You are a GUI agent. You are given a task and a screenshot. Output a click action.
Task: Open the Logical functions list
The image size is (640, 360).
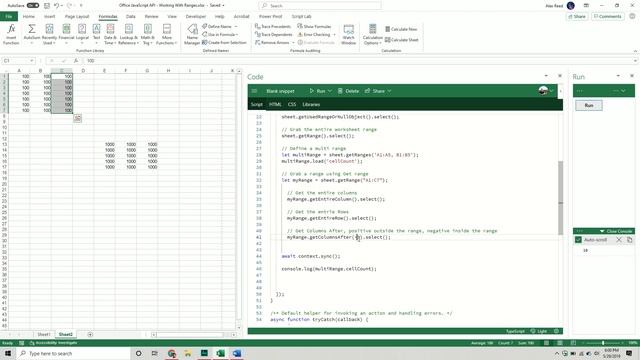(82, 34)
